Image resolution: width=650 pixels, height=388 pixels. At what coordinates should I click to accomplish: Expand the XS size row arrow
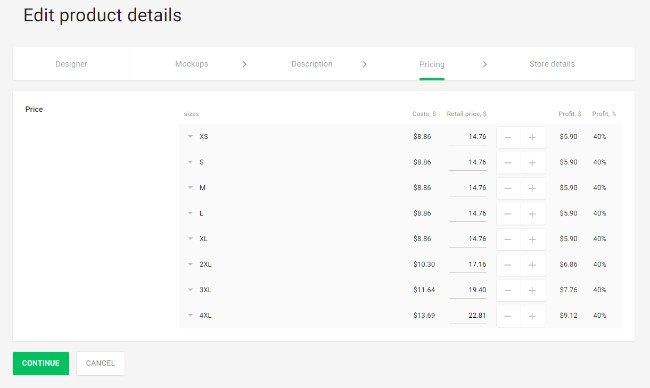tap(190, 136)
